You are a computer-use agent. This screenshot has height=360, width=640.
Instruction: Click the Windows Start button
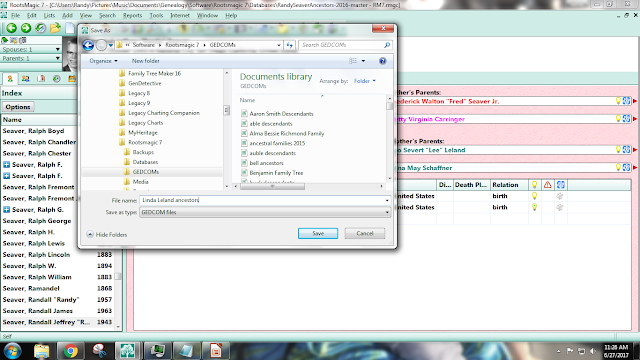pos(13,351)
